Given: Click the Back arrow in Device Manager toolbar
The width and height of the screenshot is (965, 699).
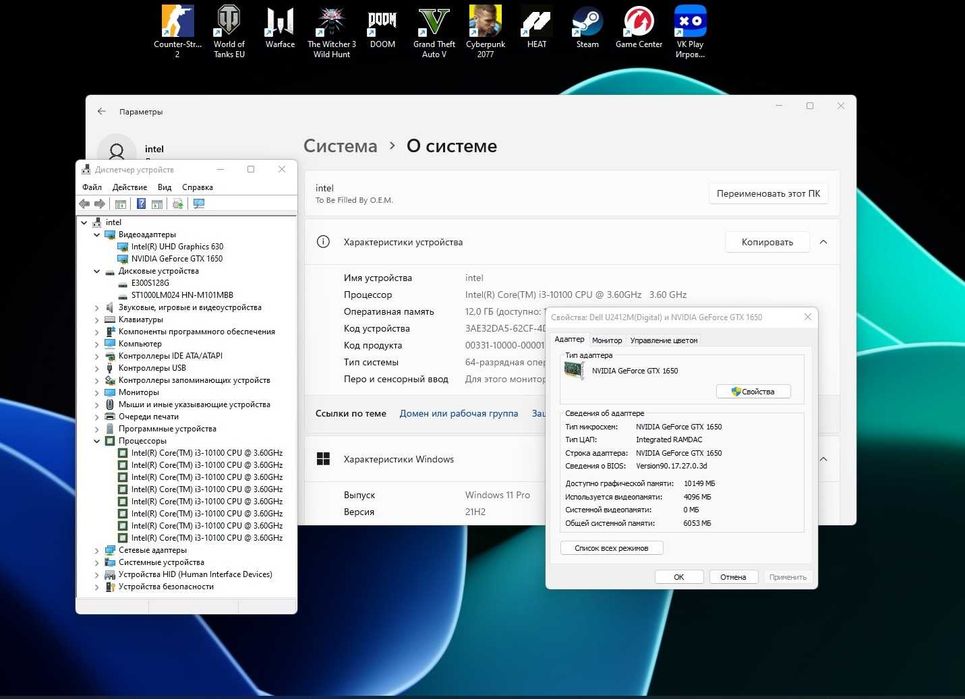Looking at the screenshot, I should [x=84, y=204].
